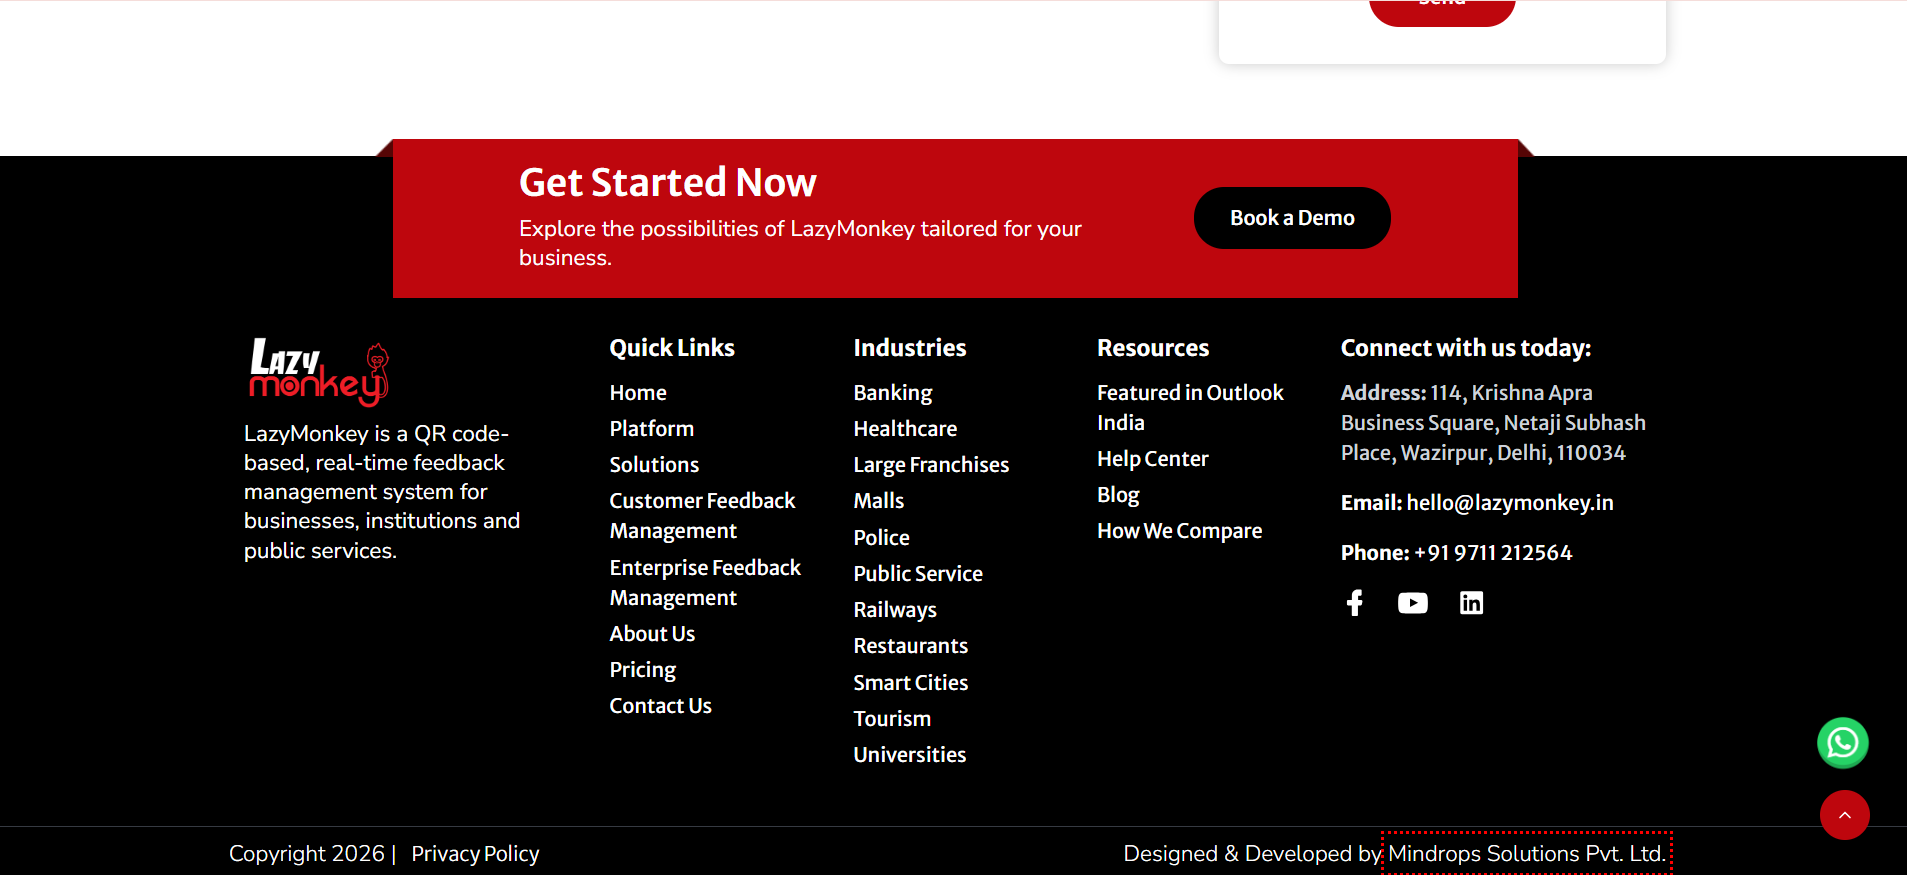The width and height of the screenshot is (1907, 875).
Task: Click the hello@lazymonkey.in email address
Action: click(x=1510, y=503)
